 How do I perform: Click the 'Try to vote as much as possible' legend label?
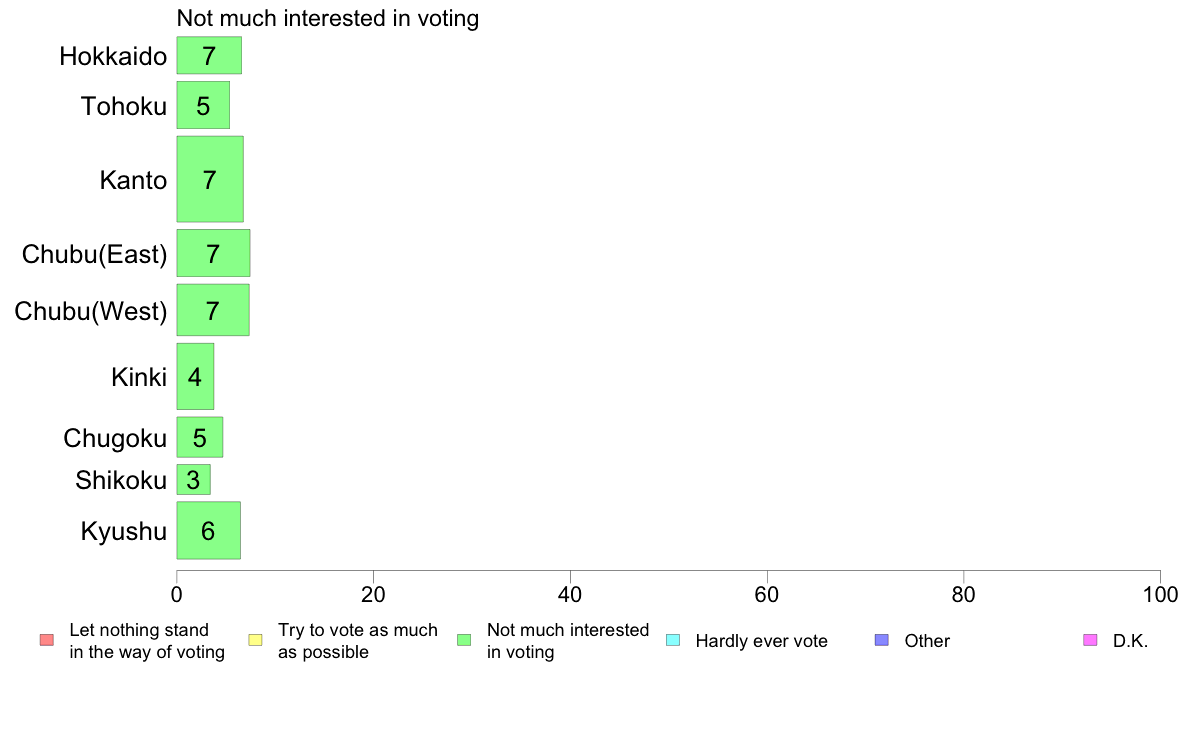pyautogui.click(x=357, y=641)
